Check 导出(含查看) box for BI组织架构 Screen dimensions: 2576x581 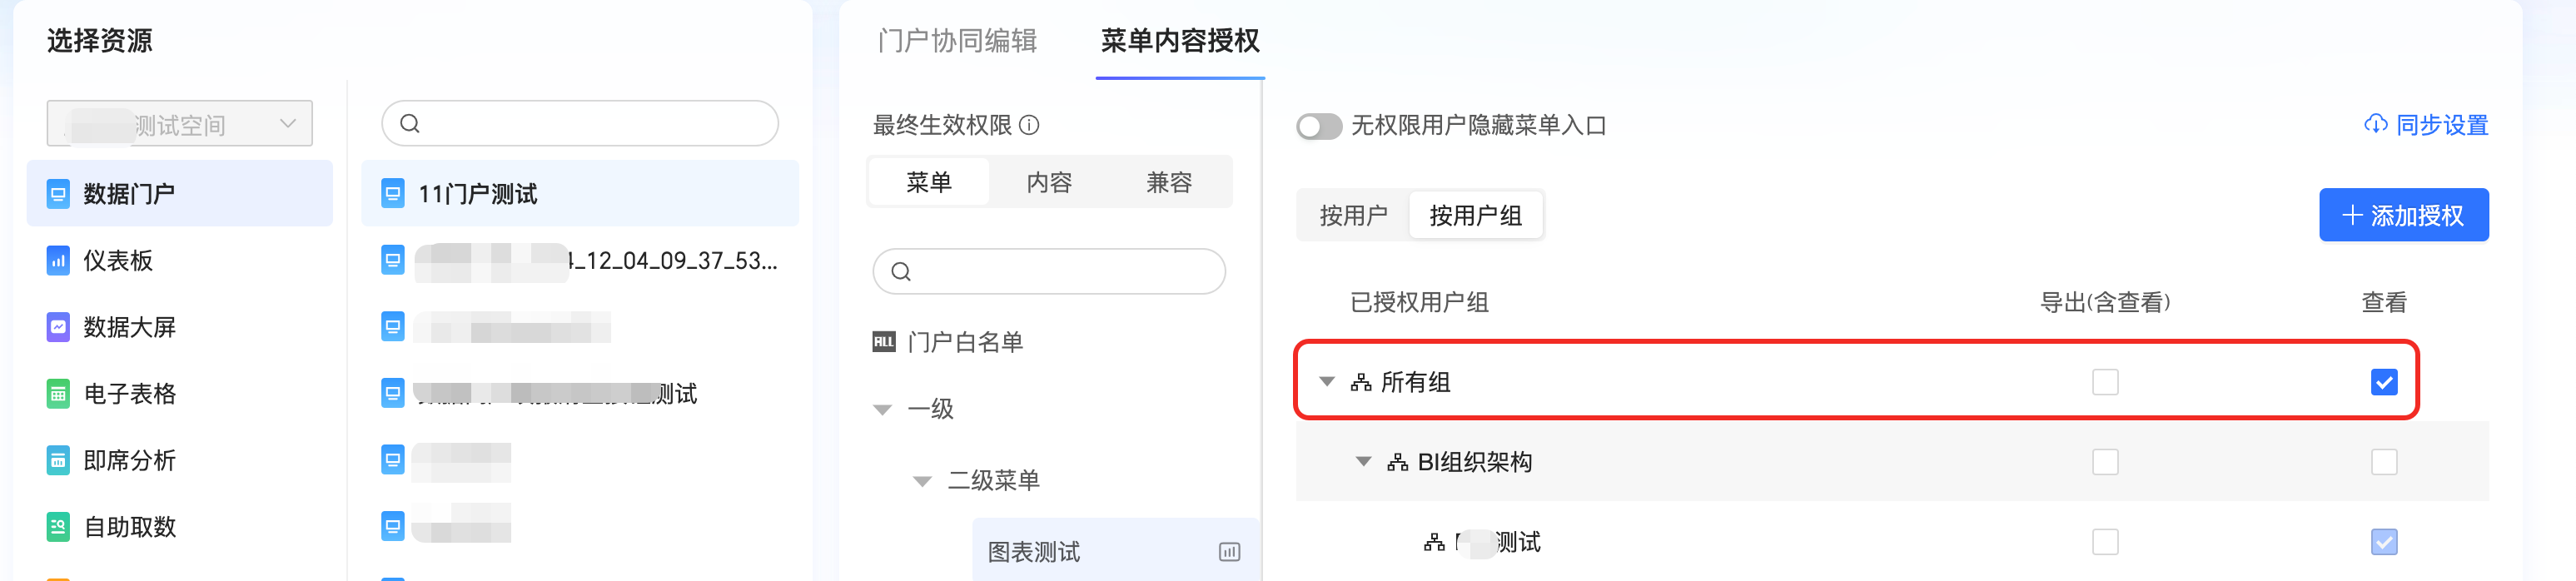[2104, 462]
